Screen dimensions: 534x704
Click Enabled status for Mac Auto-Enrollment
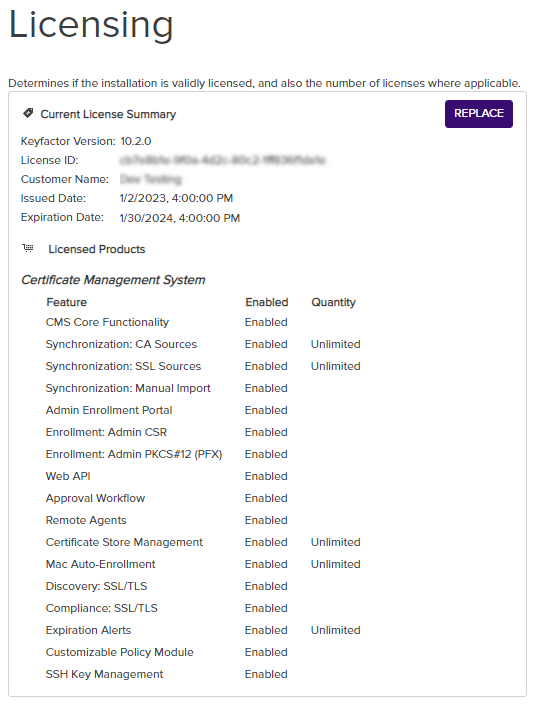pyautogui.click(x=266, y=564)
